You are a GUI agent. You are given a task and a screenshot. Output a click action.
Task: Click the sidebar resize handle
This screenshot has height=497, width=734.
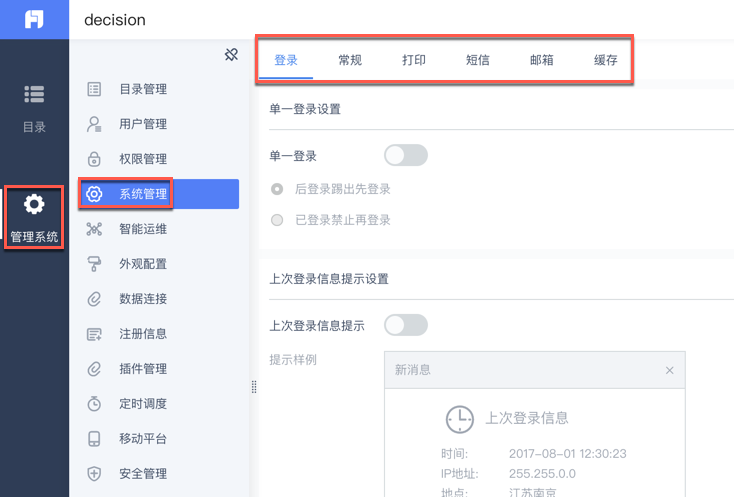tap(254, 386)
